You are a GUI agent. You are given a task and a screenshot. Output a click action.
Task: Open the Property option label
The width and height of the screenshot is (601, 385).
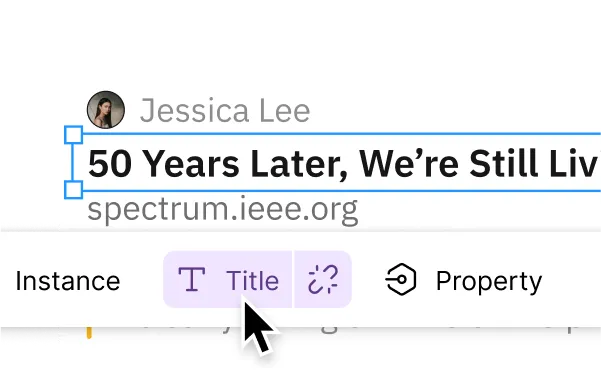[489, 282]
